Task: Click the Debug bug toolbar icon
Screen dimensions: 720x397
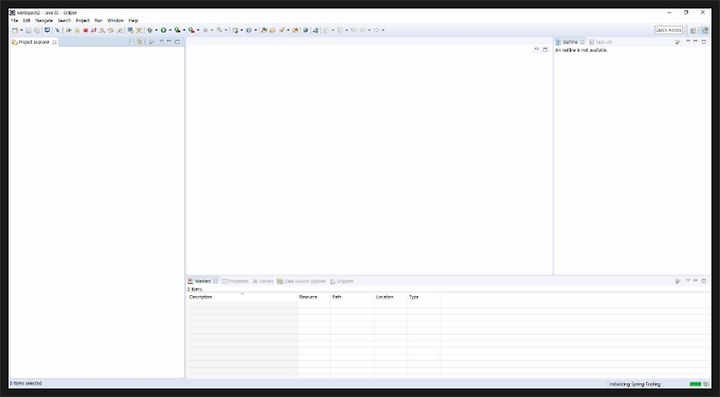Action: coord(150,30)
